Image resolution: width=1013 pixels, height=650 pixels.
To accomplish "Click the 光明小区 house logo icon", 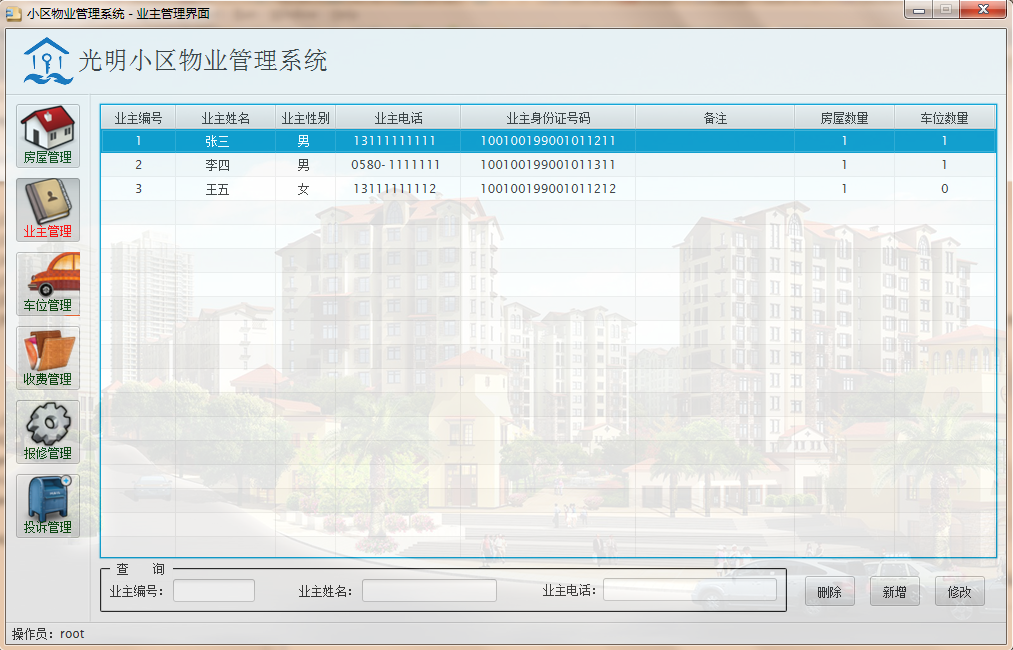I will click(x=47, y=61).
